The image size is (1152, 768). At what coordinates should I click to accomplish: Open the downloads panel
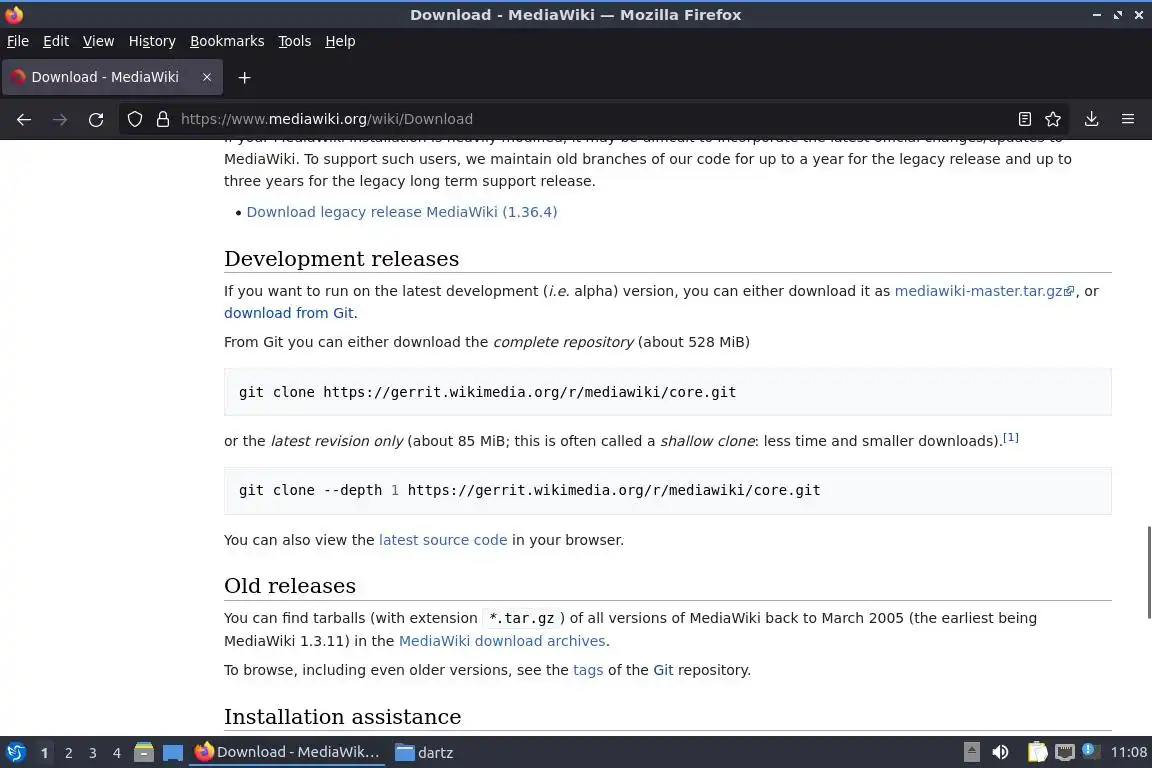[x=1091, y=119]
